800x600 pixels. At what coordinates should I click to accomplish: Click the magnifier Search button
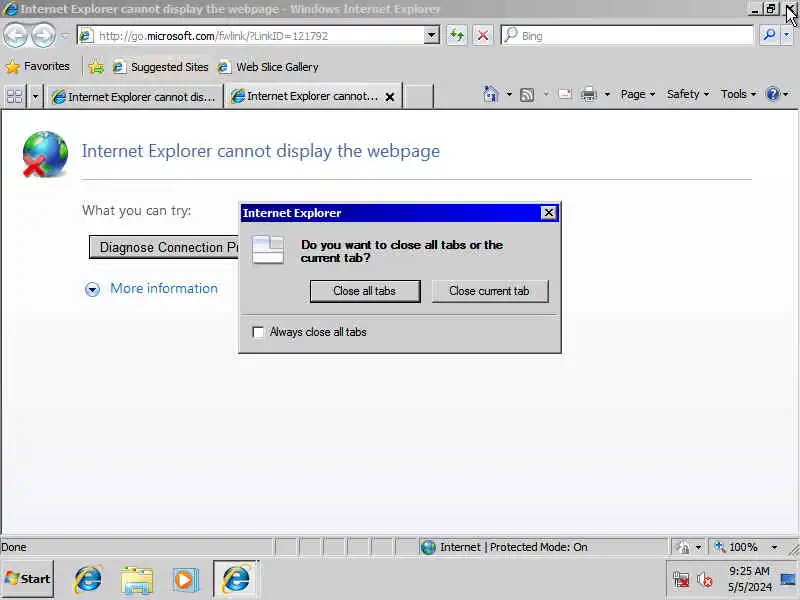tap(769, 35)
